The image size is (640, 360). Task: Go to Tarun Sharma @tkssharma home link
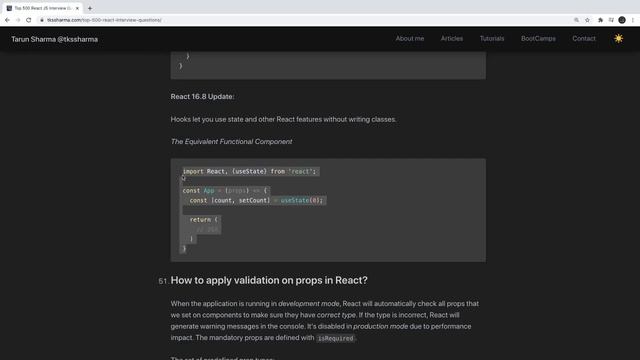55,39
